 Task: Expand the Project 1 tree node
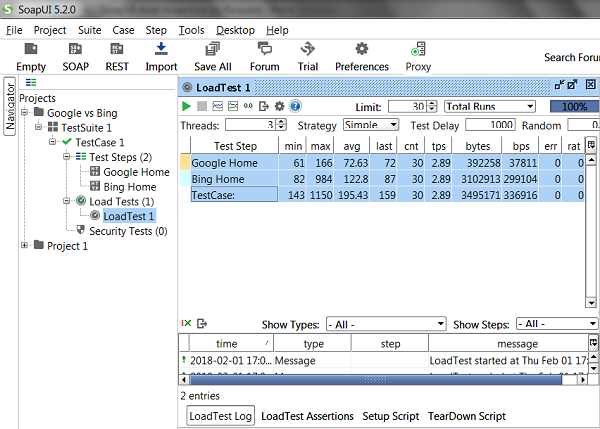24,245
